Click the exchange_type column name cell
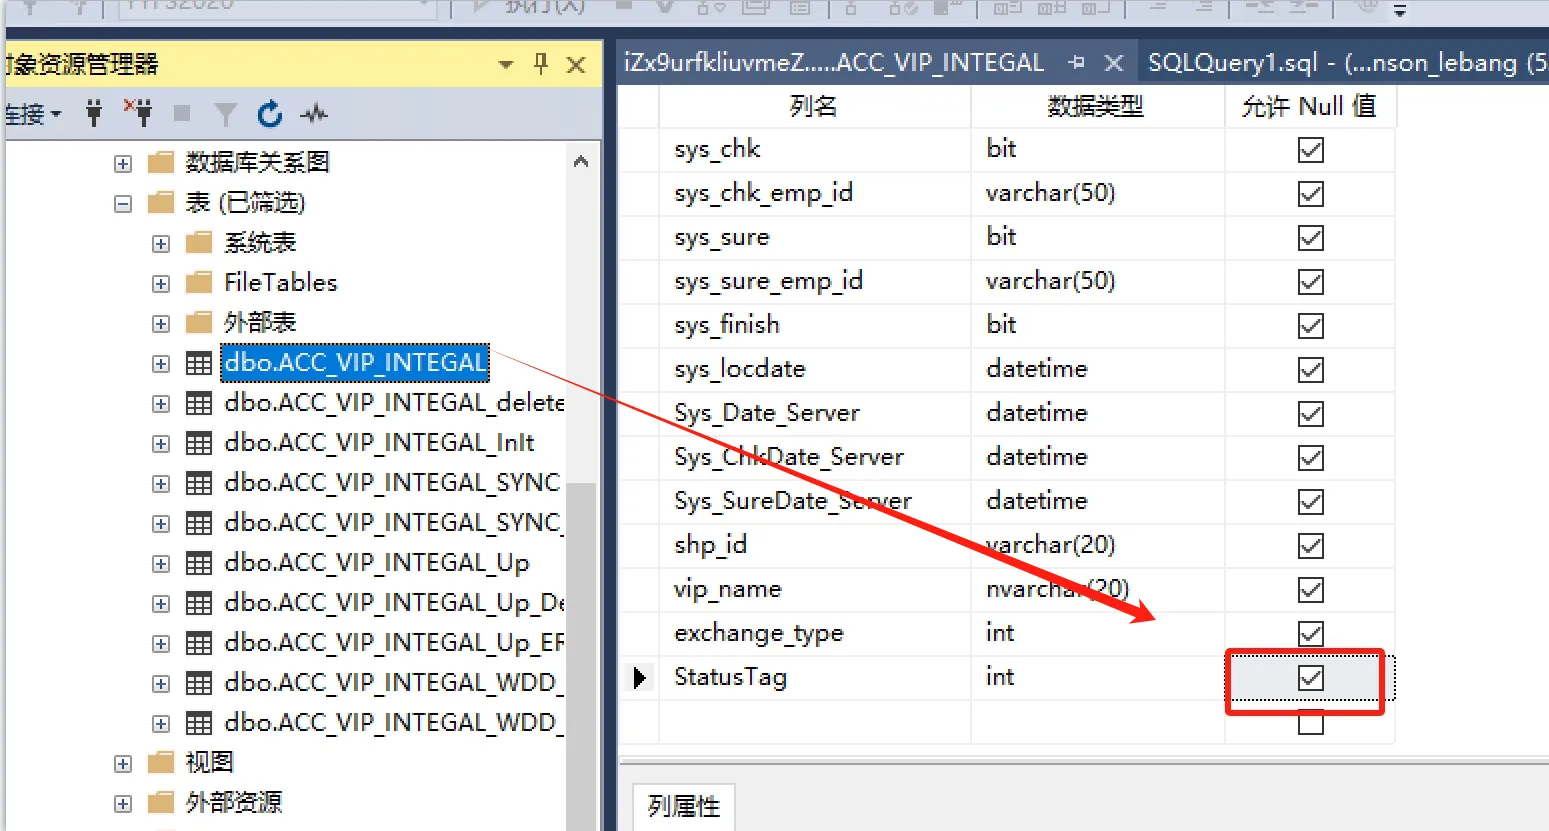This screenshot has height=831, width=1549. click(759, 634)
